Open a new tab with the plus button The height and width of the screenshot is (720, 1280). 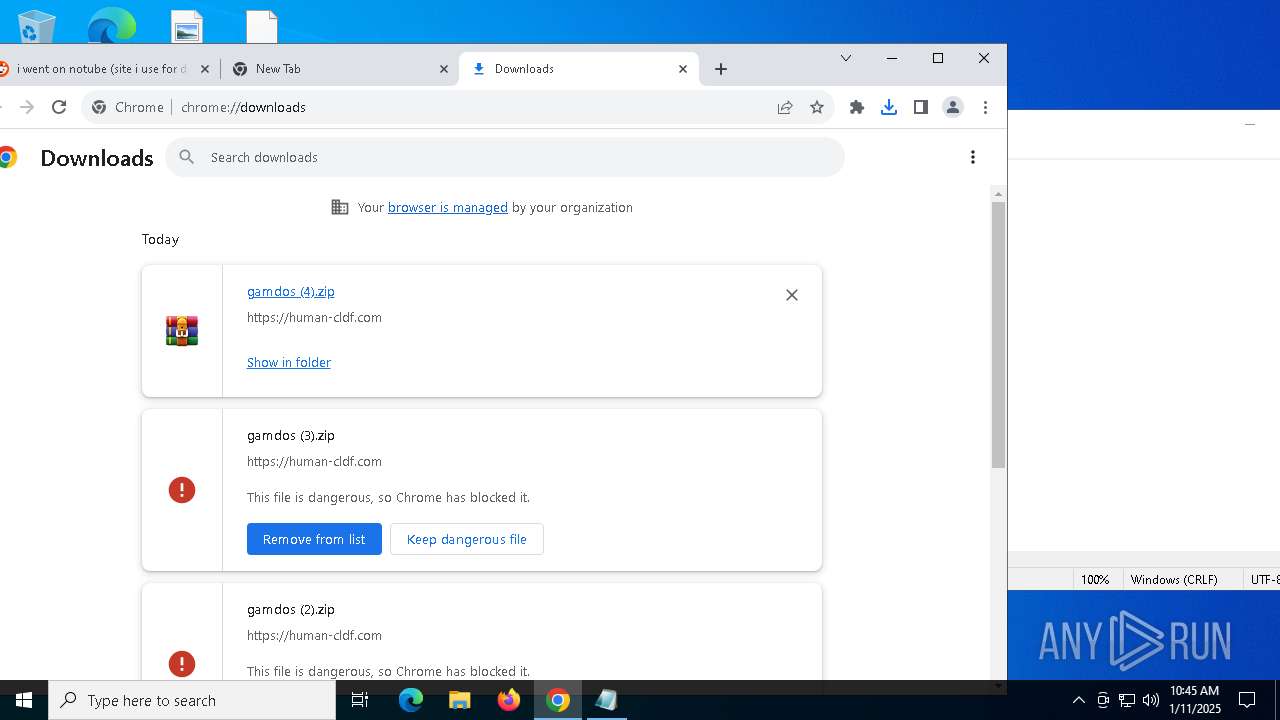tap(721, 69)
